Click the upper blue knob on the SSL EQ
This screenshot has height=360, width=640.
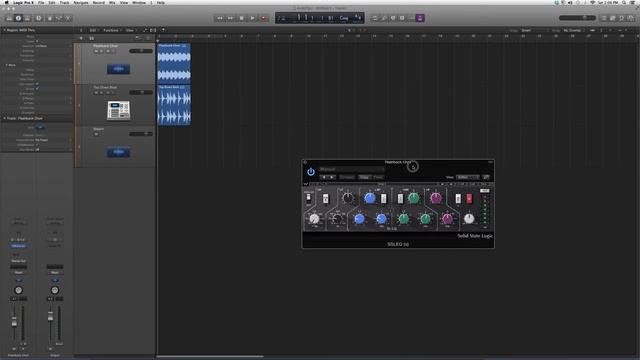[x=369, y=198]
